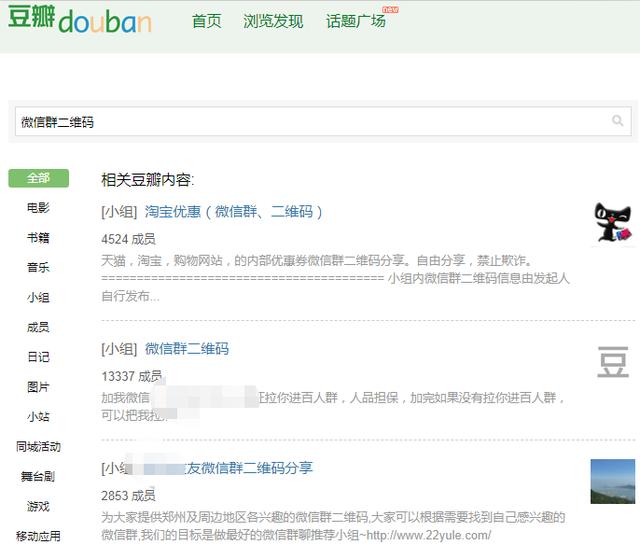640x559 pixels.
Task: Filter results by 小组
Action: [x=38, y=297]
